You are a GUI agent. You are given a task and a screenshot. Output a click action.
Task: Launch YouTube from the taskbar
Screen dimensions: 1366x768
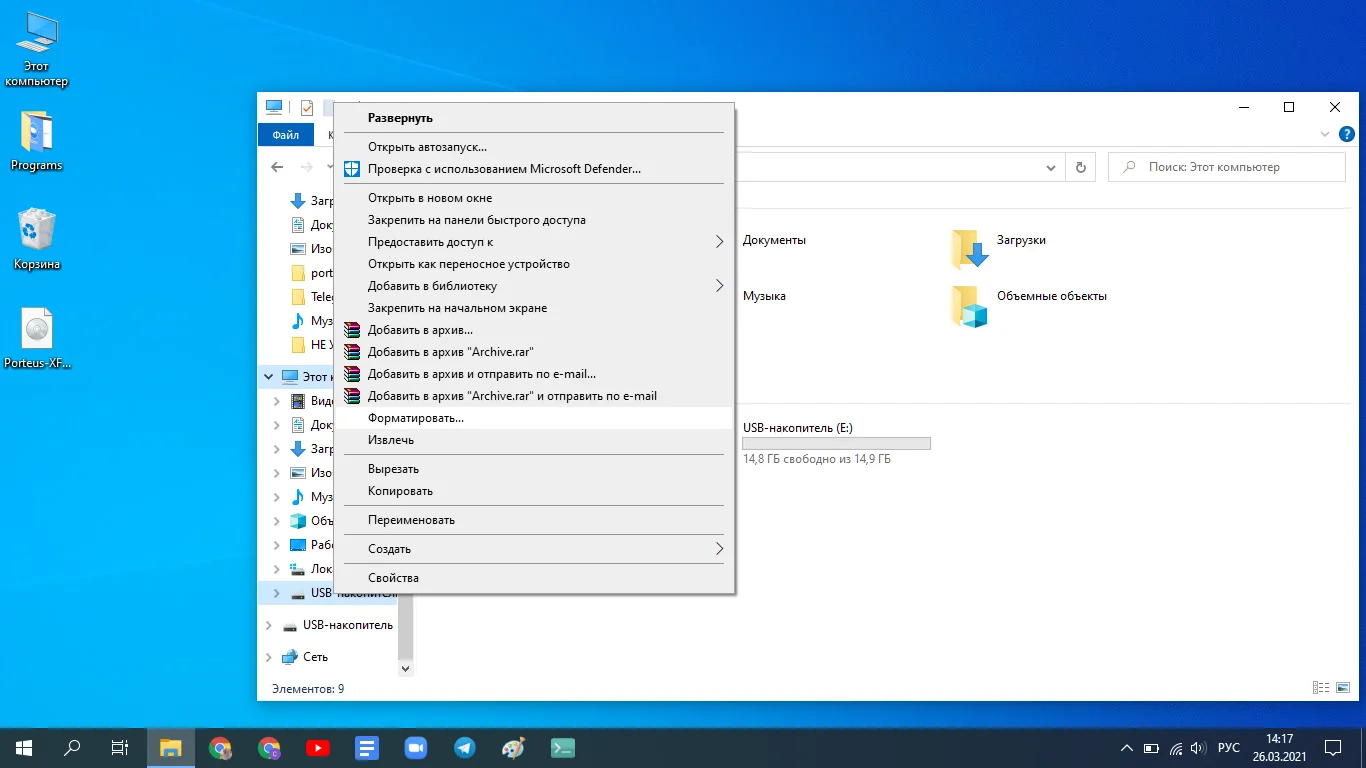318,747
